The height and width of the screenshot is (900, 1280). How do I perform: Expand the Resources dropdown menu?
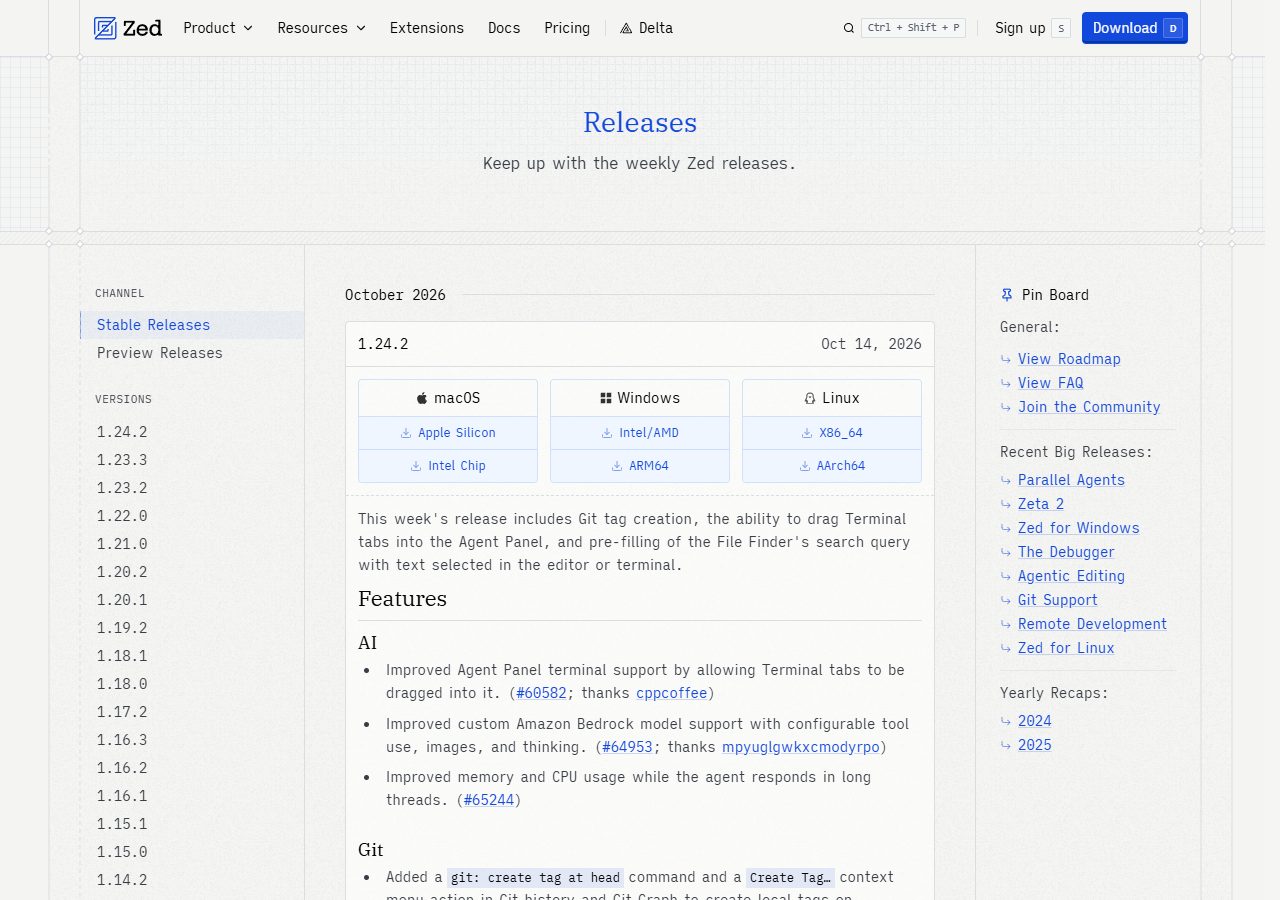322,28
